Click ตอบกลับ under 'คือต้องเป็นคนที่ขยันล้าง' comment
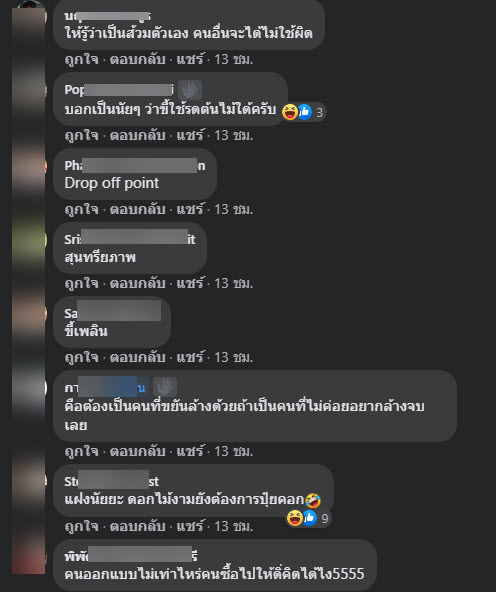Screen dimensions: 496x592 [x=137, y=452]
